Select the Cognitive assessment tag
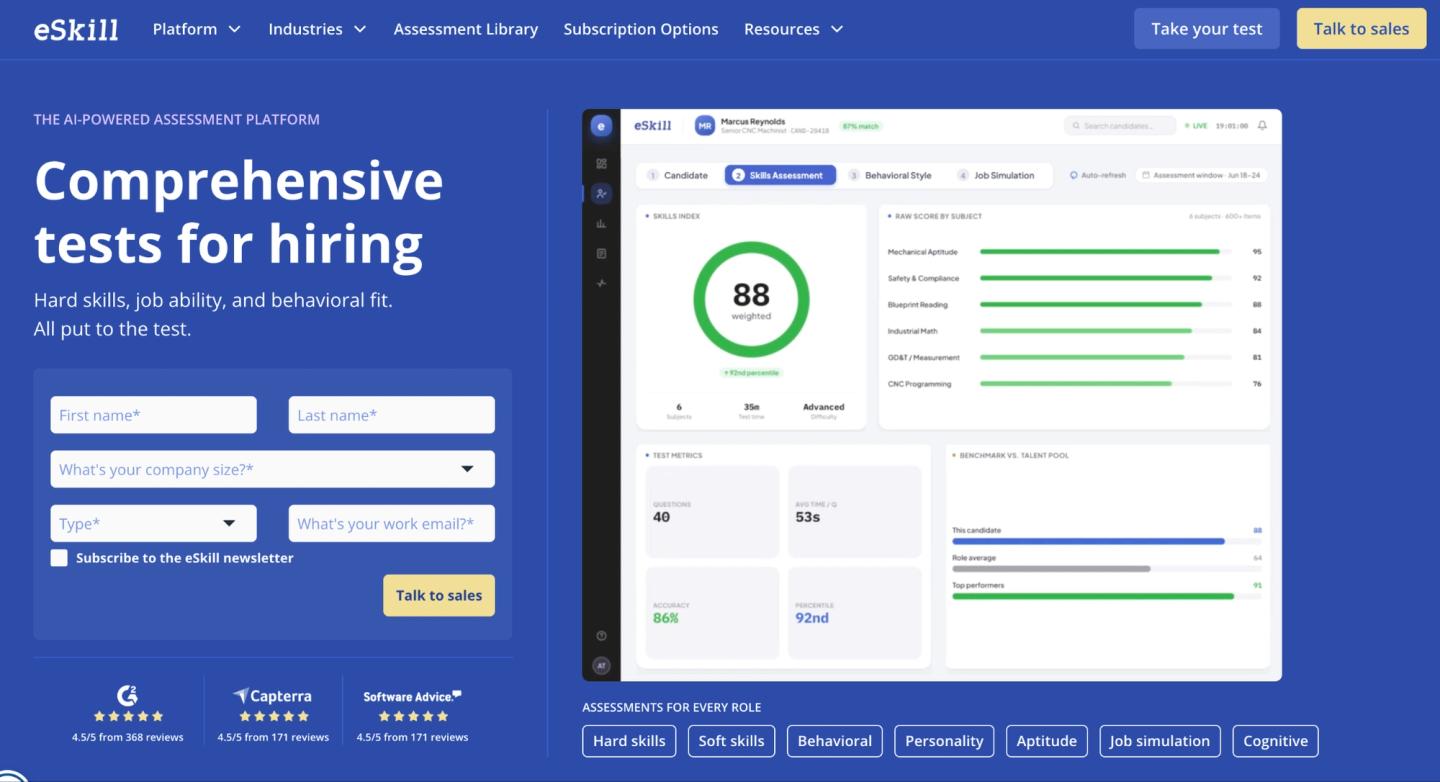 point(1275,741)
